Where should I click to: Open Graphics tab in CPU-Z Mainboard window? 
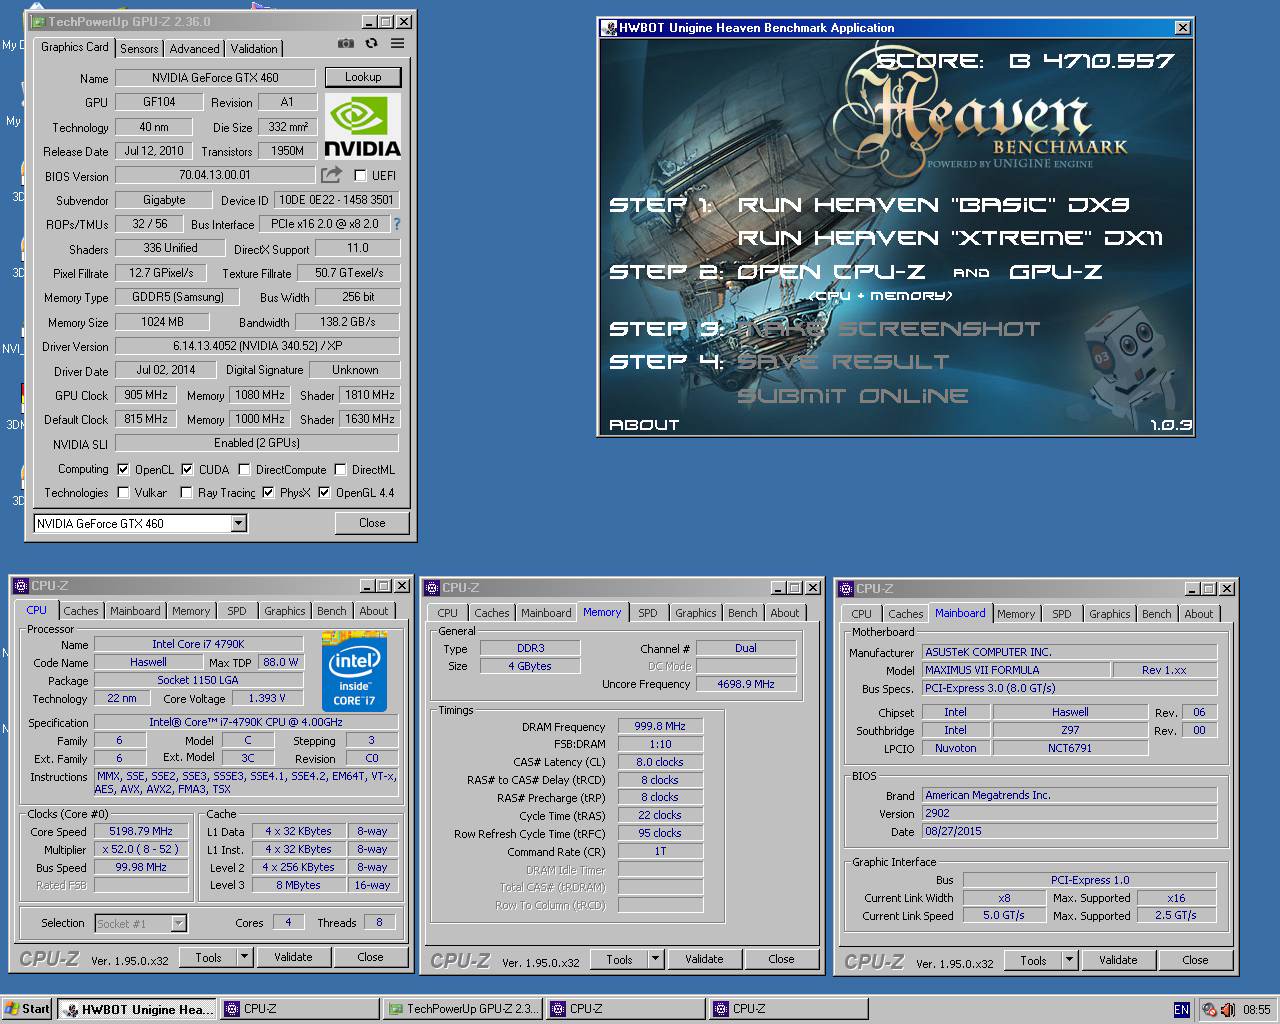coord(1109,614)
